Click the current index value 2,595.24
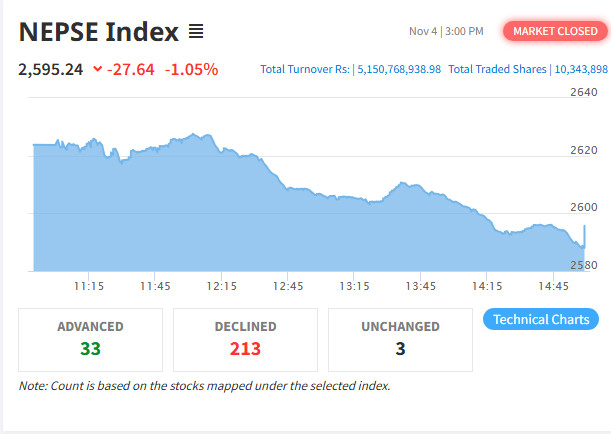611x434 pixels. point(49,69)
